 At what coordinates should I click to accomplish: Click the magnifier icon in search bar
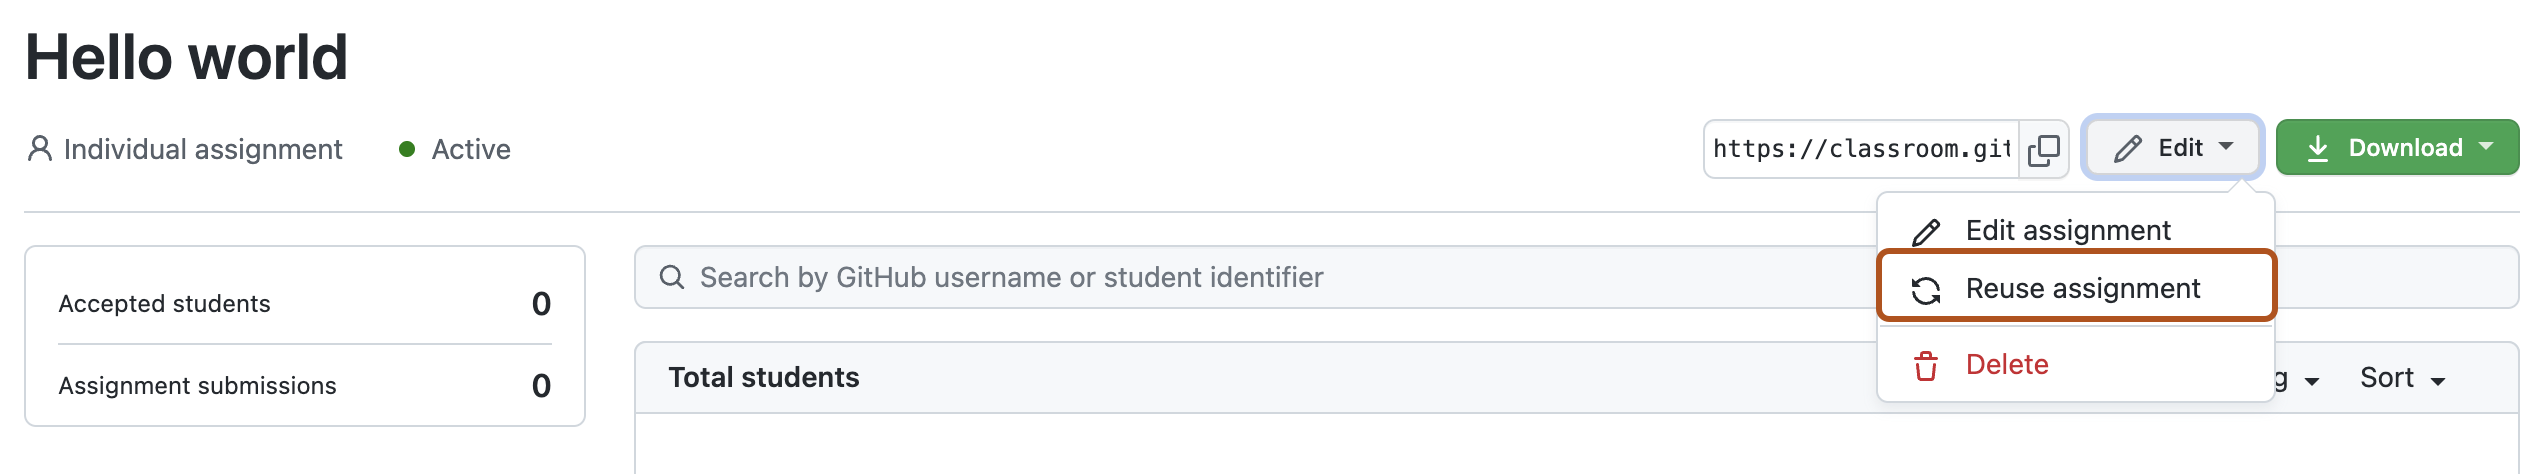point(672,277)
